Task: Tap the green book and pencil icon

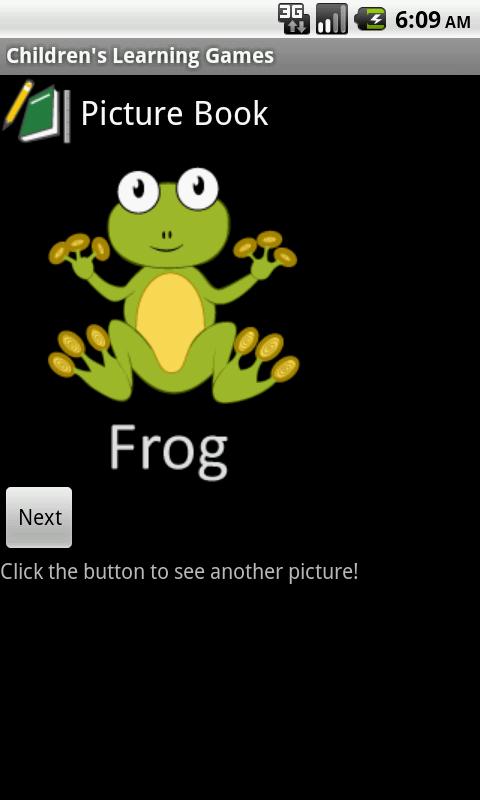Action: click(37, 111)
